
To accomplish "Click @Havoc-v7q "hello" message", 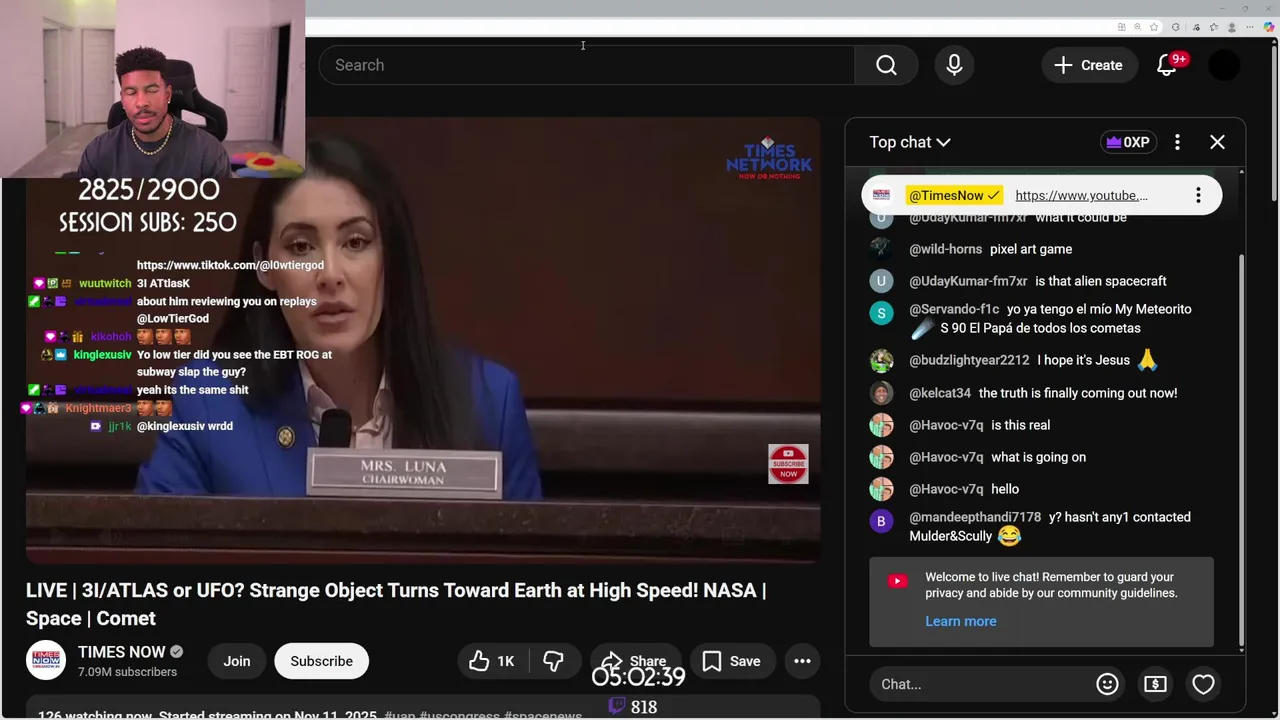I will [x=1005, y=489].
